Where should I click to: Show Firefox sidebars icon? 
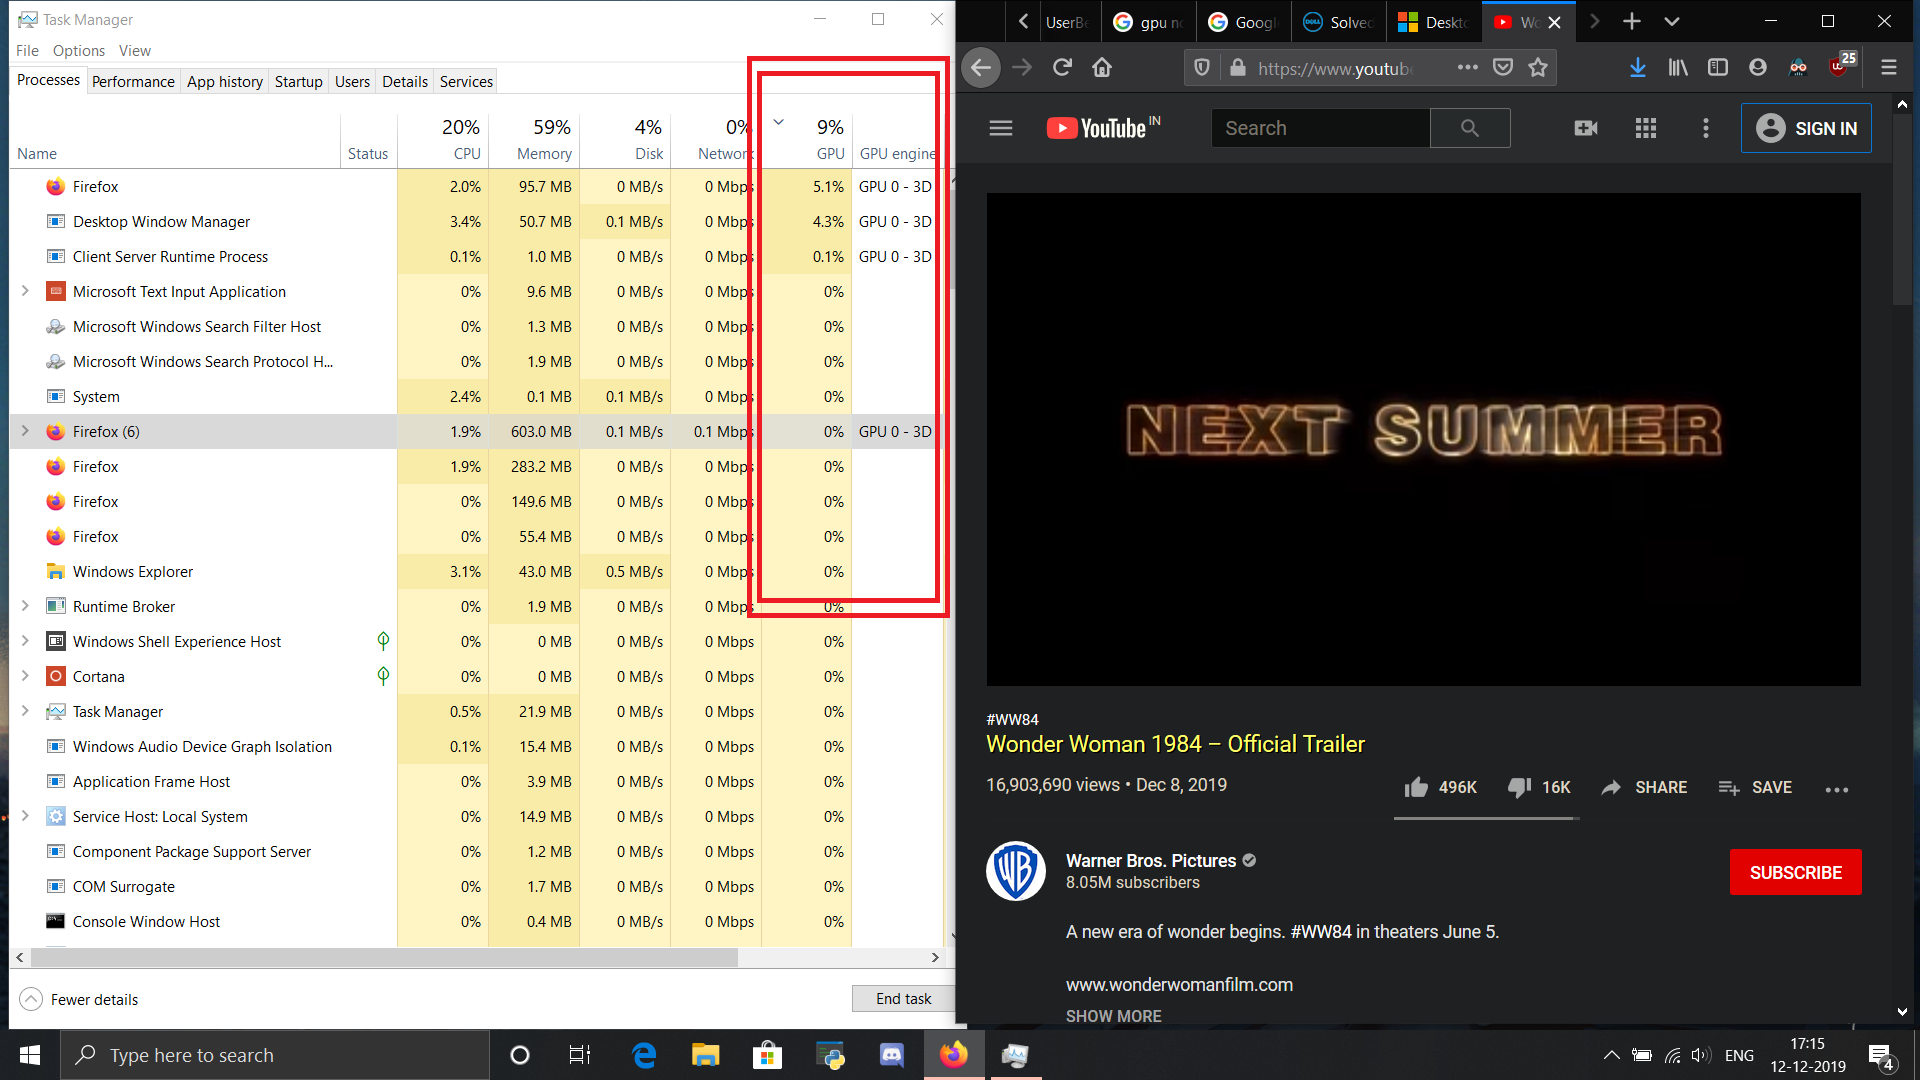tap(1718, 68)
